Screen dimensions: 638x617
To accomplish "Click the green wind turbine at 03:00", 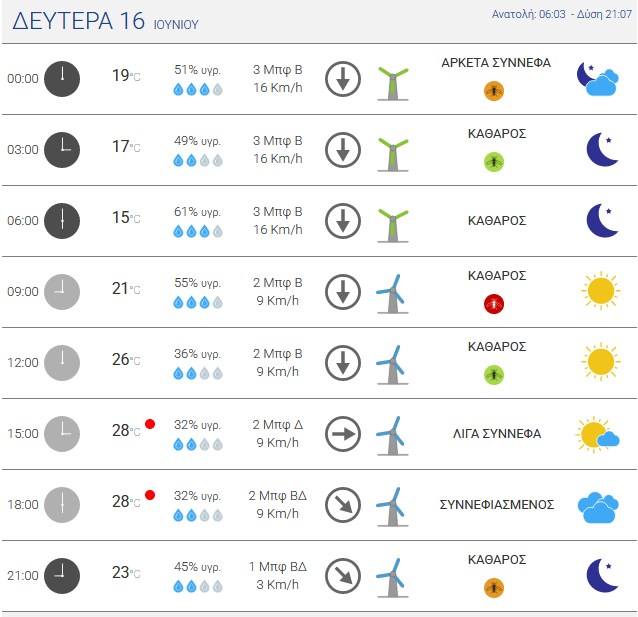I will tap(393, 155).
